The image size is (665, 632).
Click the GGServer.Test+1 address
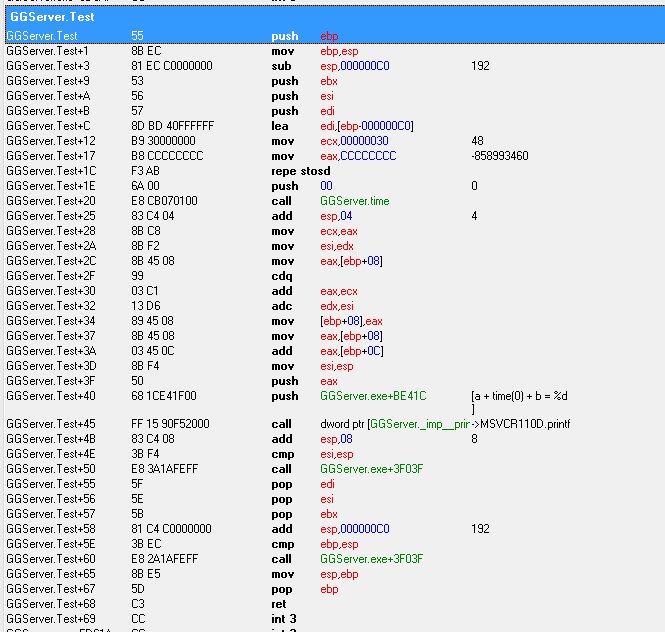click(x=48, y=51)
